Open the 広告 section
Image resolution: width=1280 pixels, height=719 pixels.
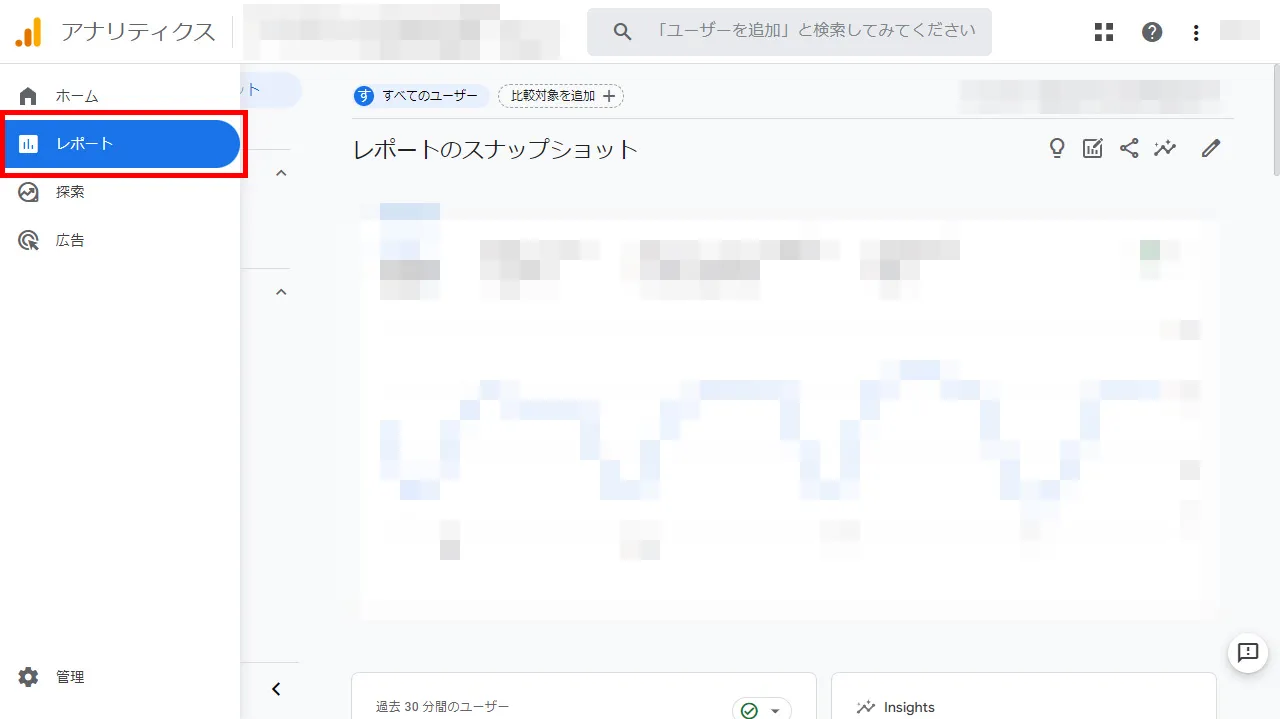click(70, 239)
